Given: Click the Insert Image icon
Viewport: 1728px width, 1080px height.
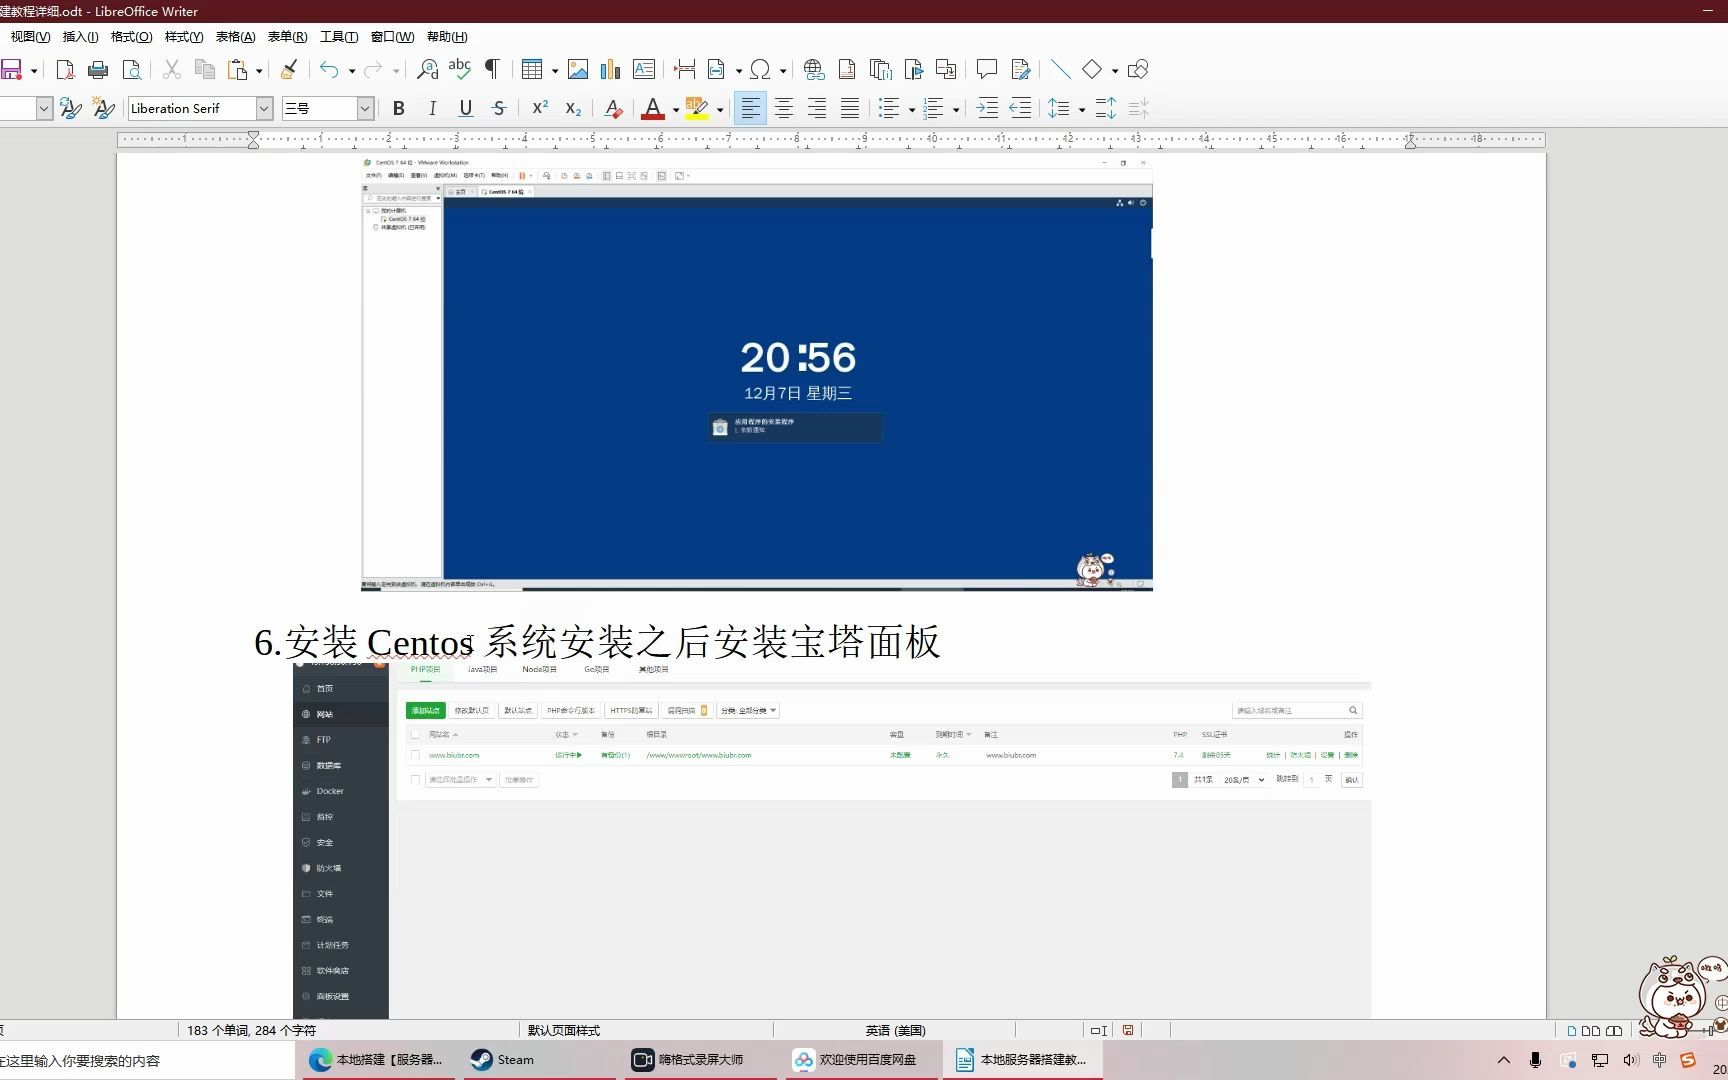Looking at the screenshot, I should (578, 69).
